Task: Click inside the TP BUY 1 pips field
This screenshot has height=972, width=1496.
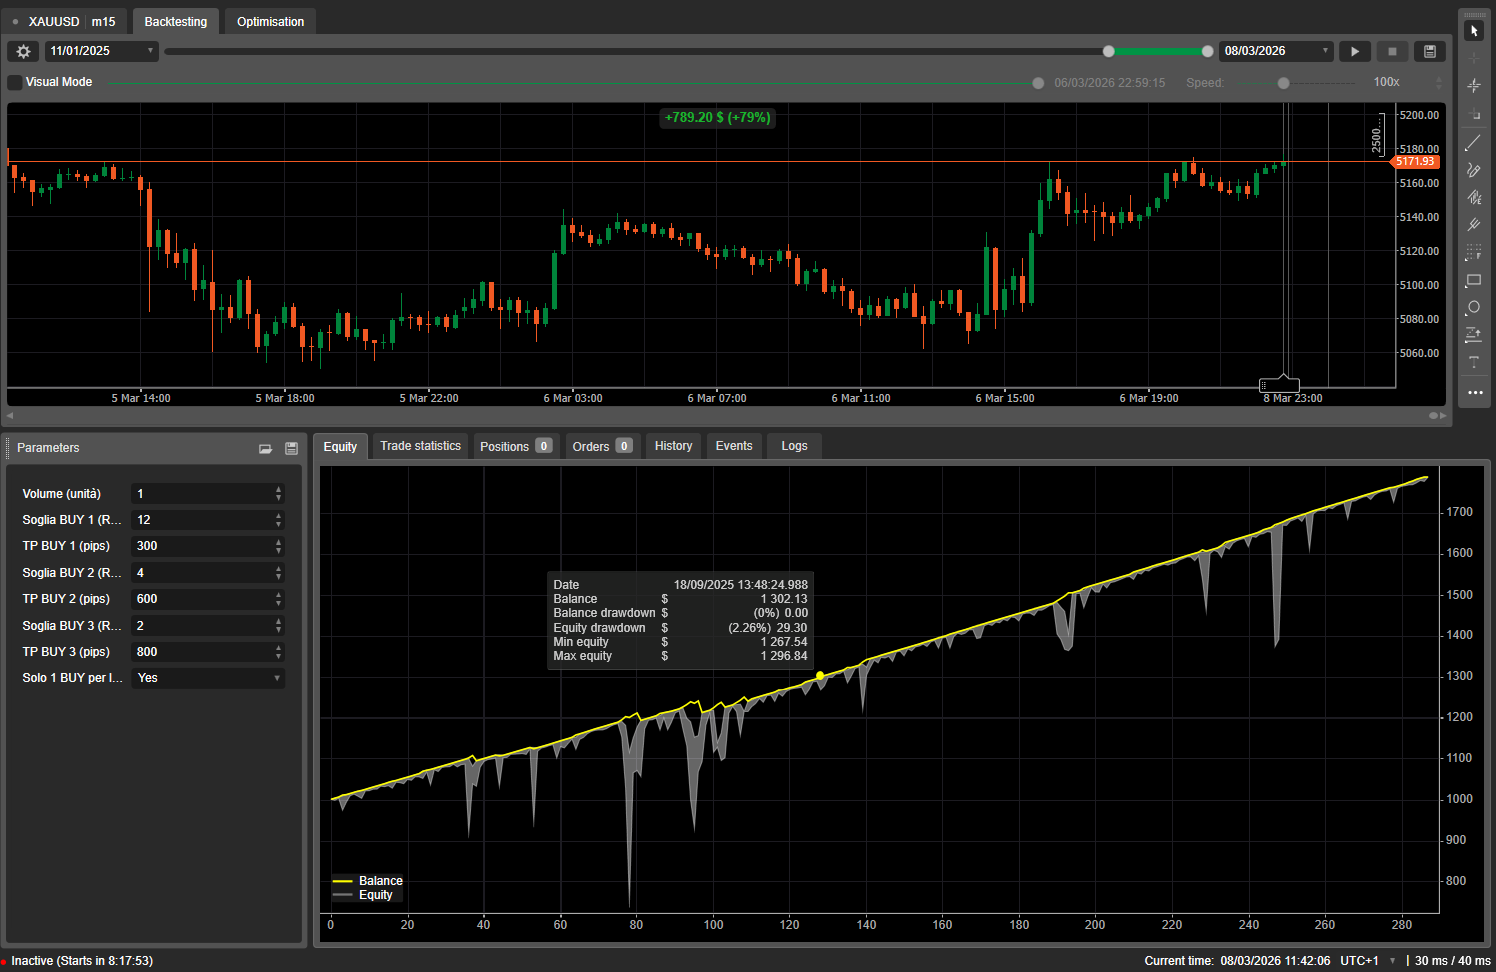Action: [x=200, y=546]
